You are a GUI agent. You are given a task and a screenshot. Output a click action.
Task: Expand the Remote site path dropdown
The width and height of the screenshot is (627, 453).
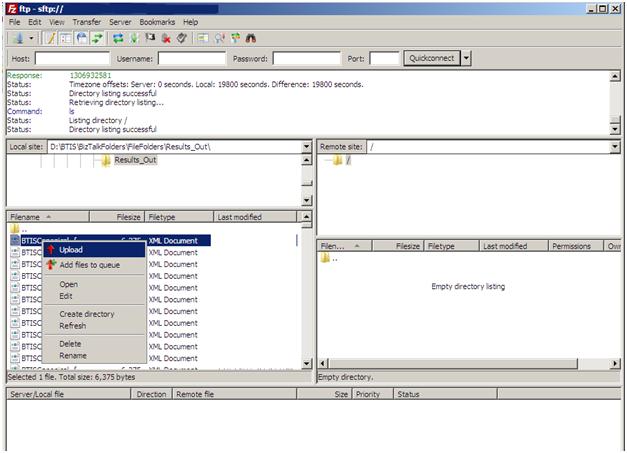[615, 147]
